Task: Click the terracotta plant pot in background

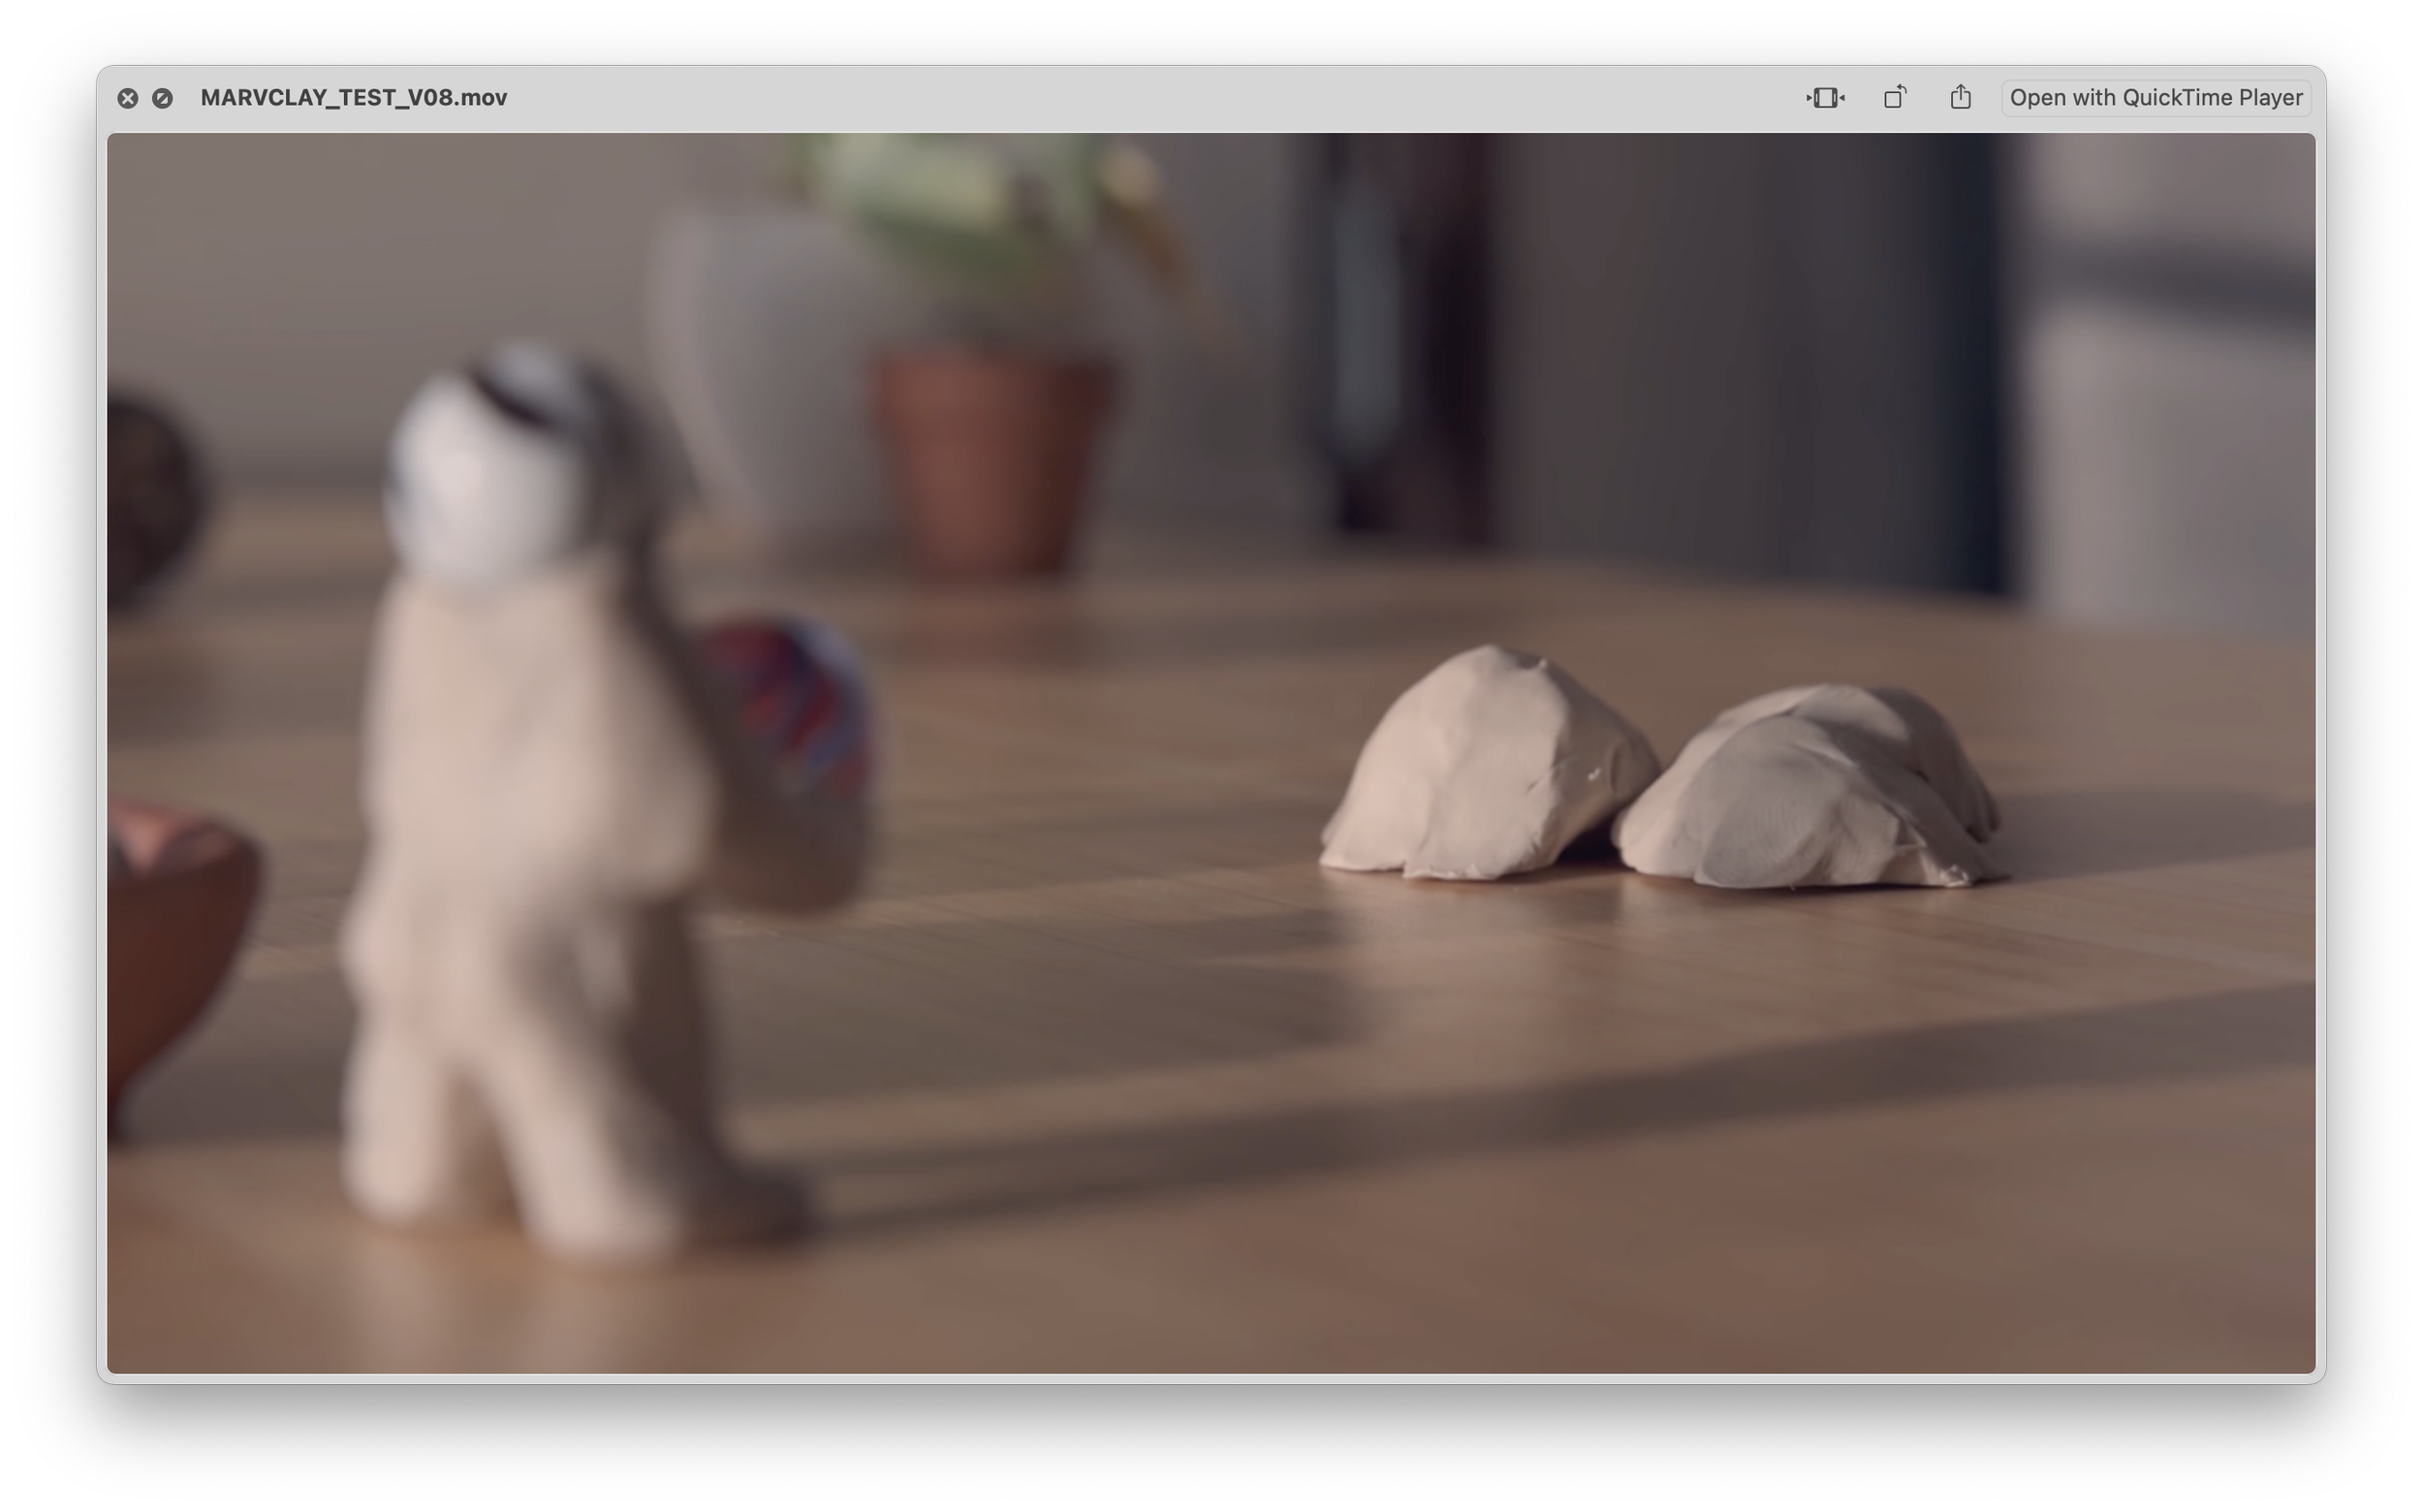Action: click(990, 460)
